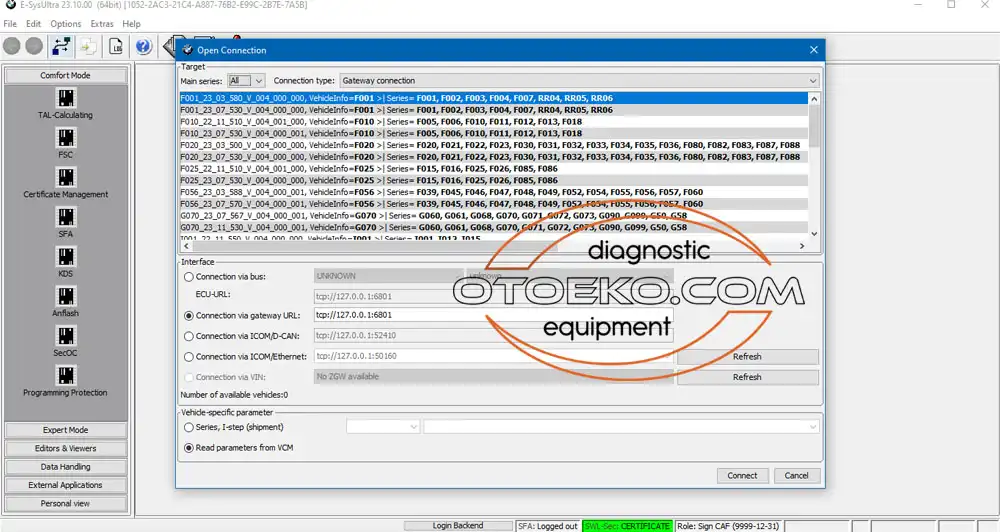Open Programming Protection module icon
The image size is (1000, 532).
(66, 375)
